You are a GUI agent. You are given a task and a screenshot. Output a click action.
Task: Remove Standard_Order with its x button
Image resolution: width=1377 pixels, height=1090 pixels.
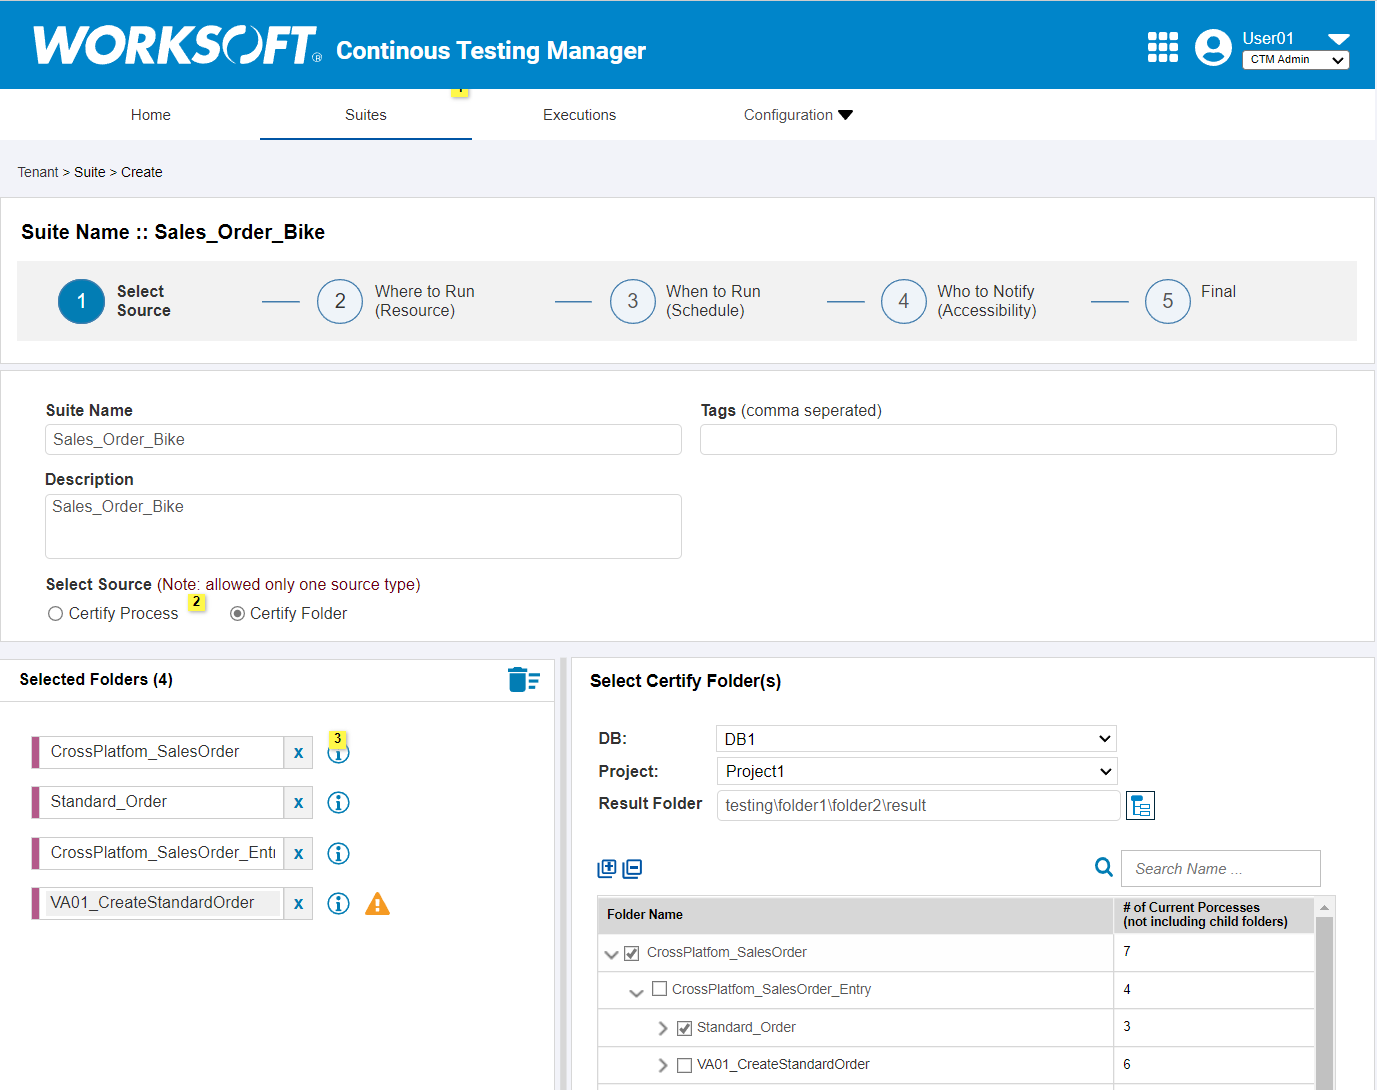point(298,802)
